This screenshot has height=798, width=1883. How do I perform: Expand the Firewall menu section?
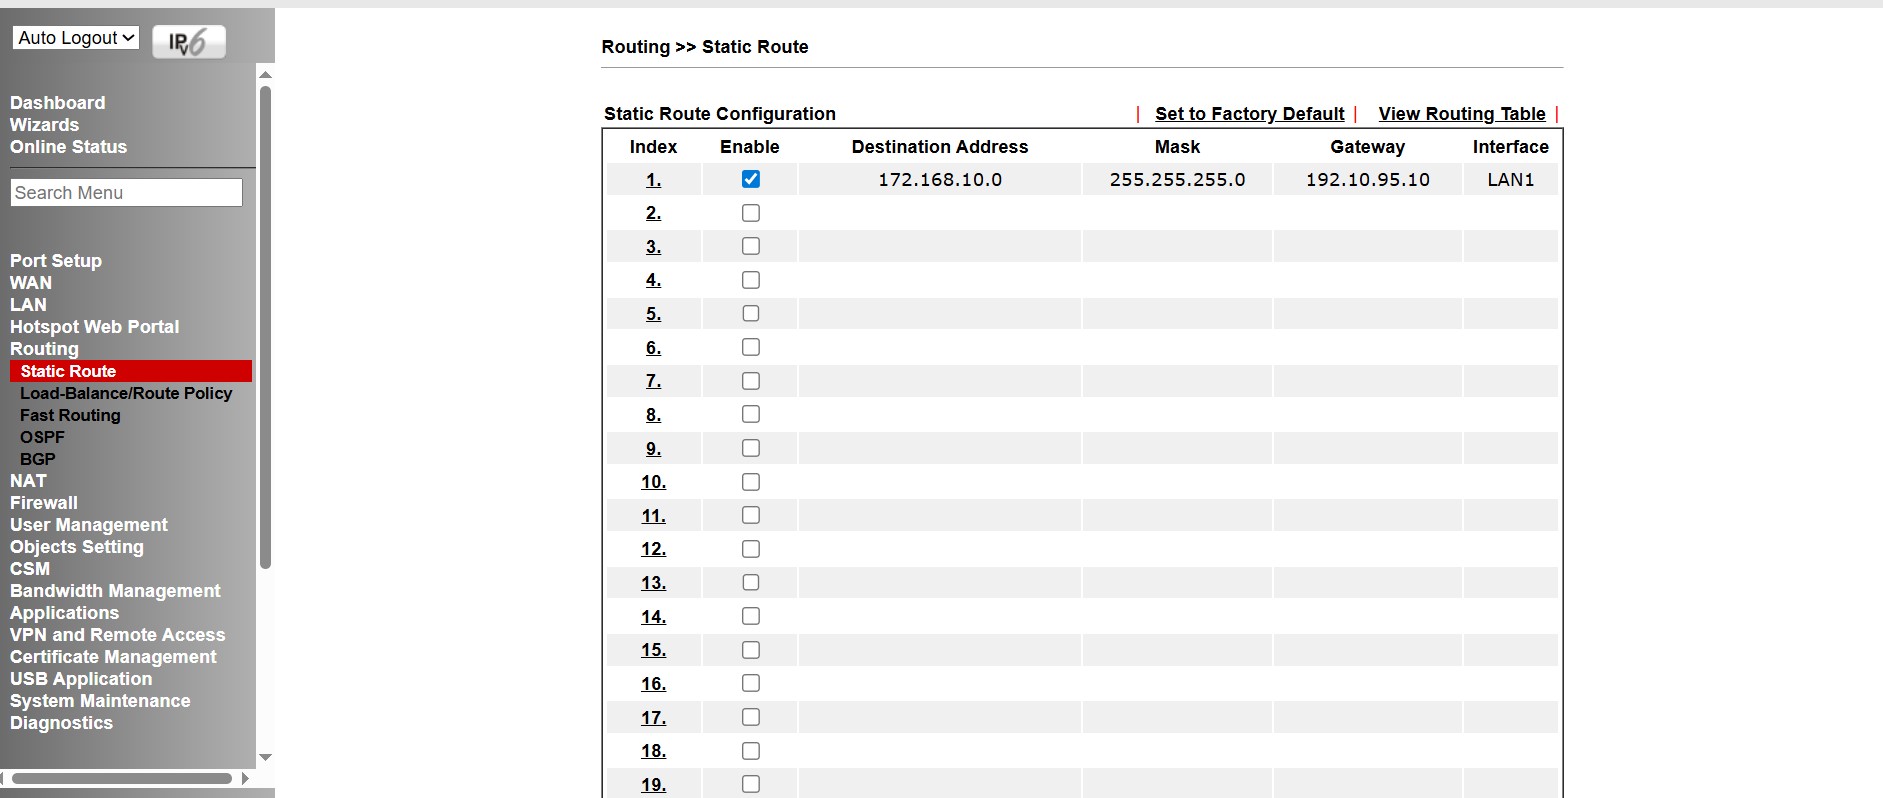click(43, 503)
